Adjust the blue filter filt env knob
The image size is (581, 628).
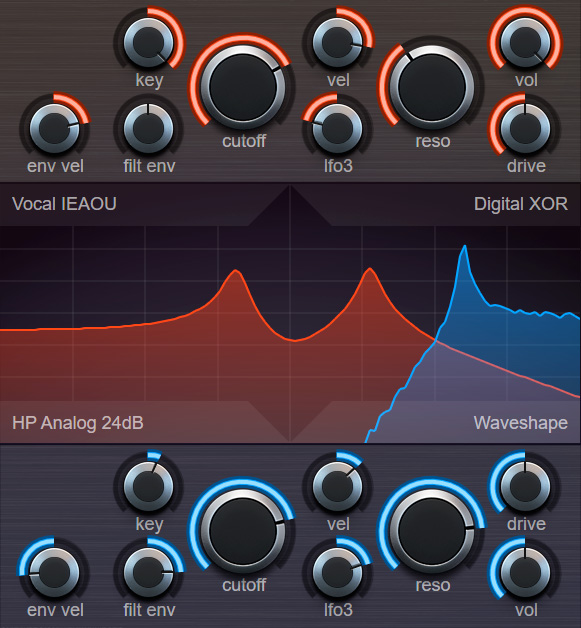[x=149, y=573]
